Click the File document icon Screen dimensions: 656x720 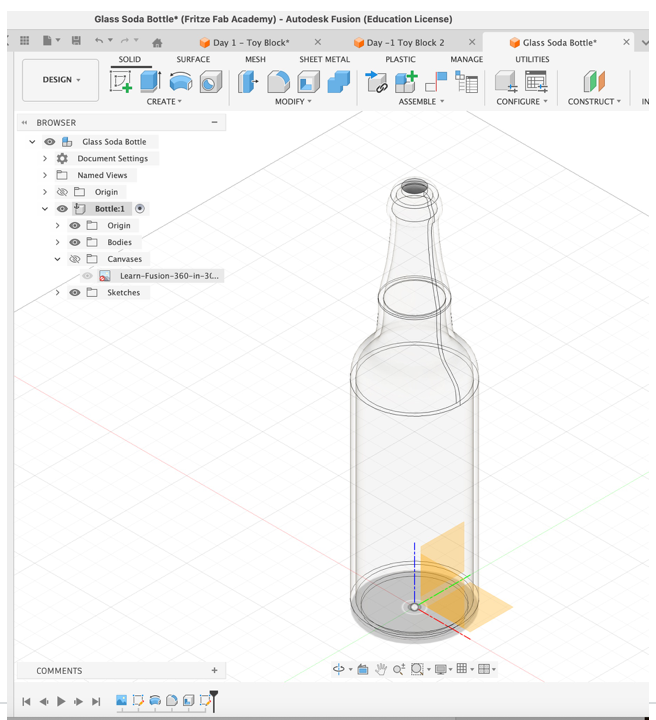(x=47, y=40)
